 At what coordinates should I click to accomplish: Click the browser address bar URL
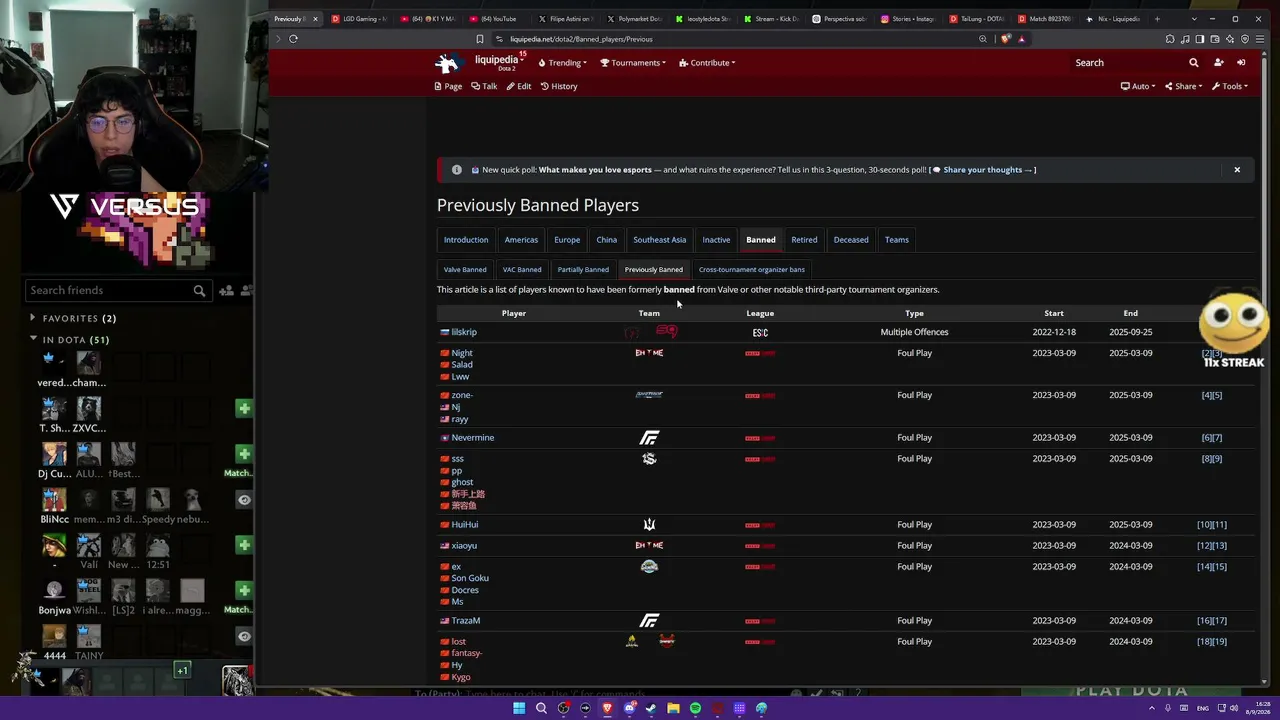[x=581, y=39]
